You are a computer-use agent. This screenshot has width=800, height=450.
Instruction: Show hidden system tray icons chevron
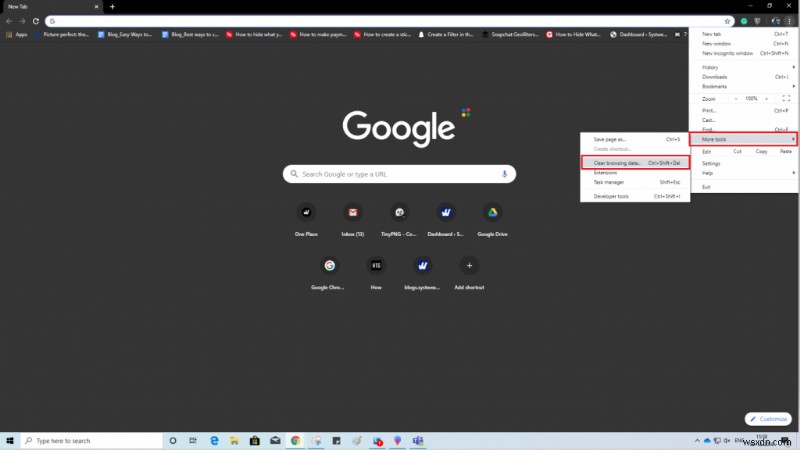(697, 440)
